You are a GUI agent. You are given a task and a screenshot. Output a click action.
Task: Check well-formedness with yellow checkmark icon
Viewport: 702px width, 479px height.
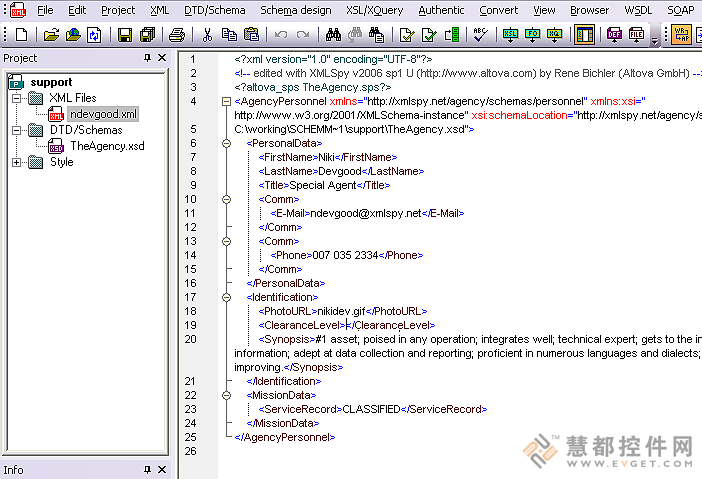[x=407, y=34]
